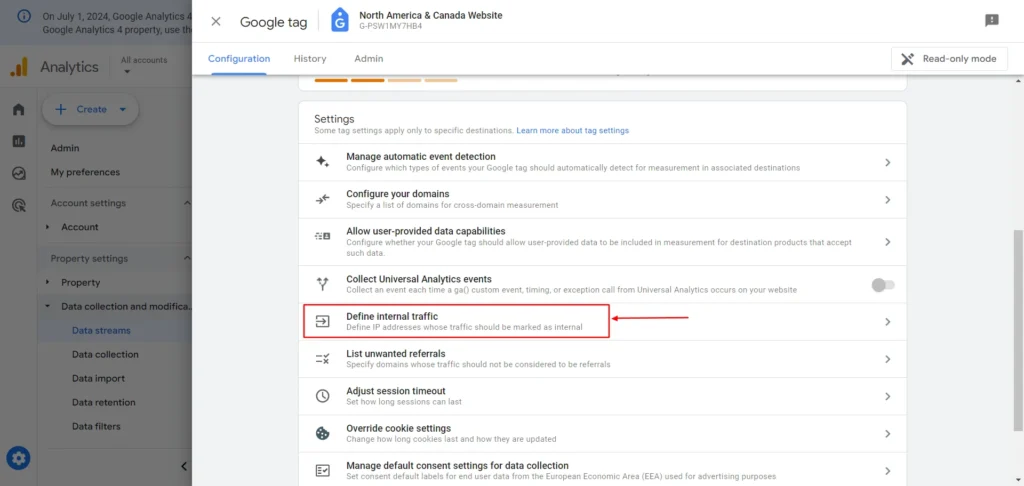Click the consent settings checklist icon
The width and height of the screenshot is (1024, 486).
click(x=323, y=470)
